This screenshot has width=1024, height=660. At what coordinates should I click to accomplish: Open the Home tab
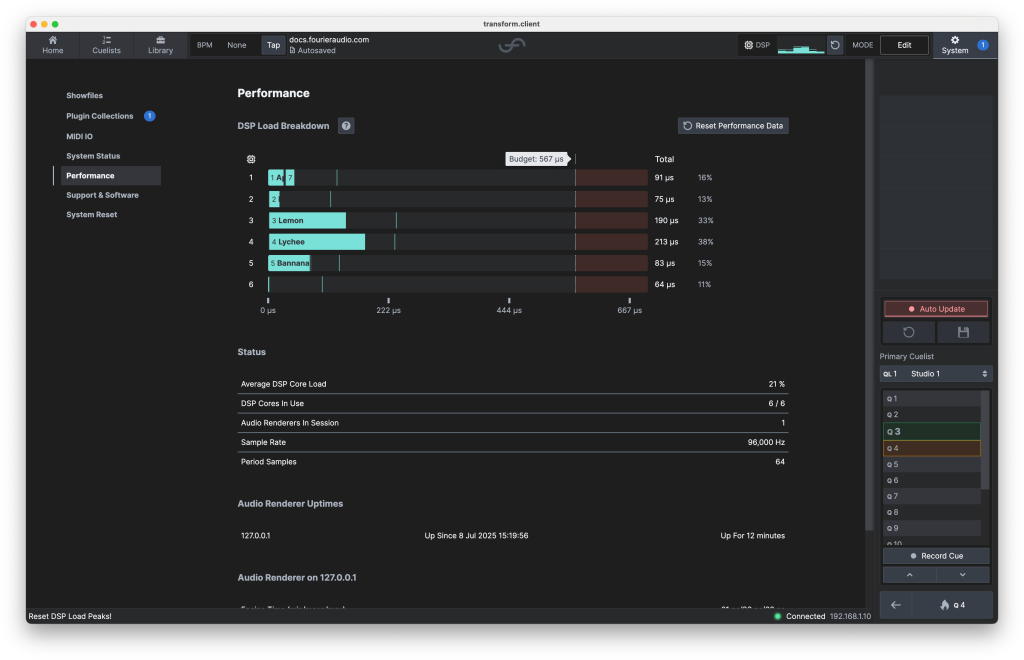(x=53, y=45)
